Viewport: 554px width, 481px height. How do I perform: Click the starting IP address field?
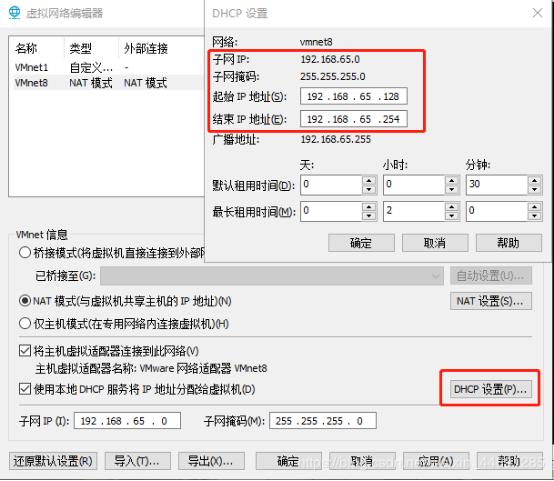click(x=354, y=96)
